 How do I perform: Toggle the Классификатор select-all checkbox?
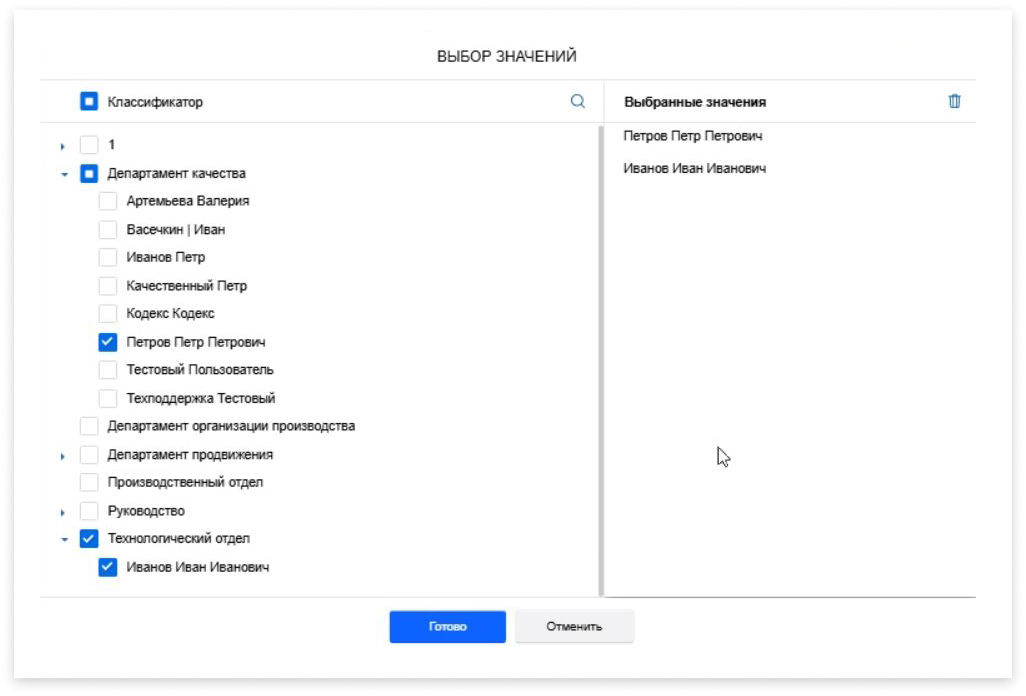click(89, 101)
